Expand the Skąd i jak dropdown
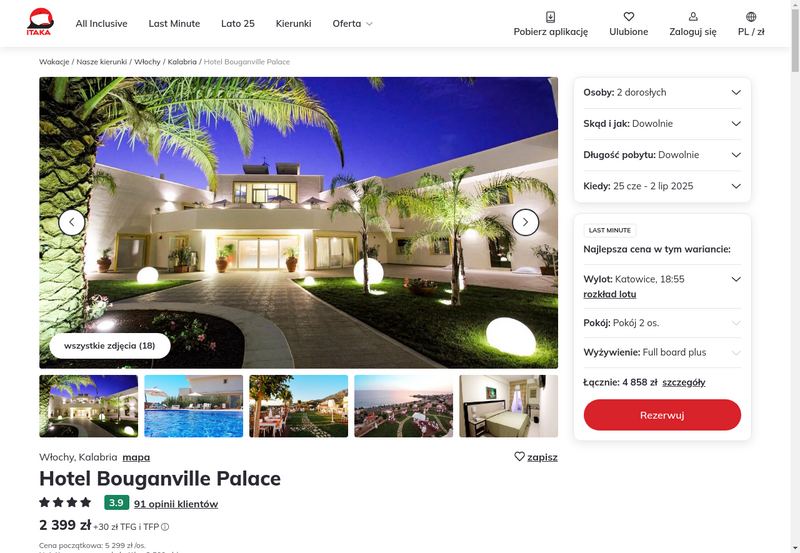 (x=662, y=123)
